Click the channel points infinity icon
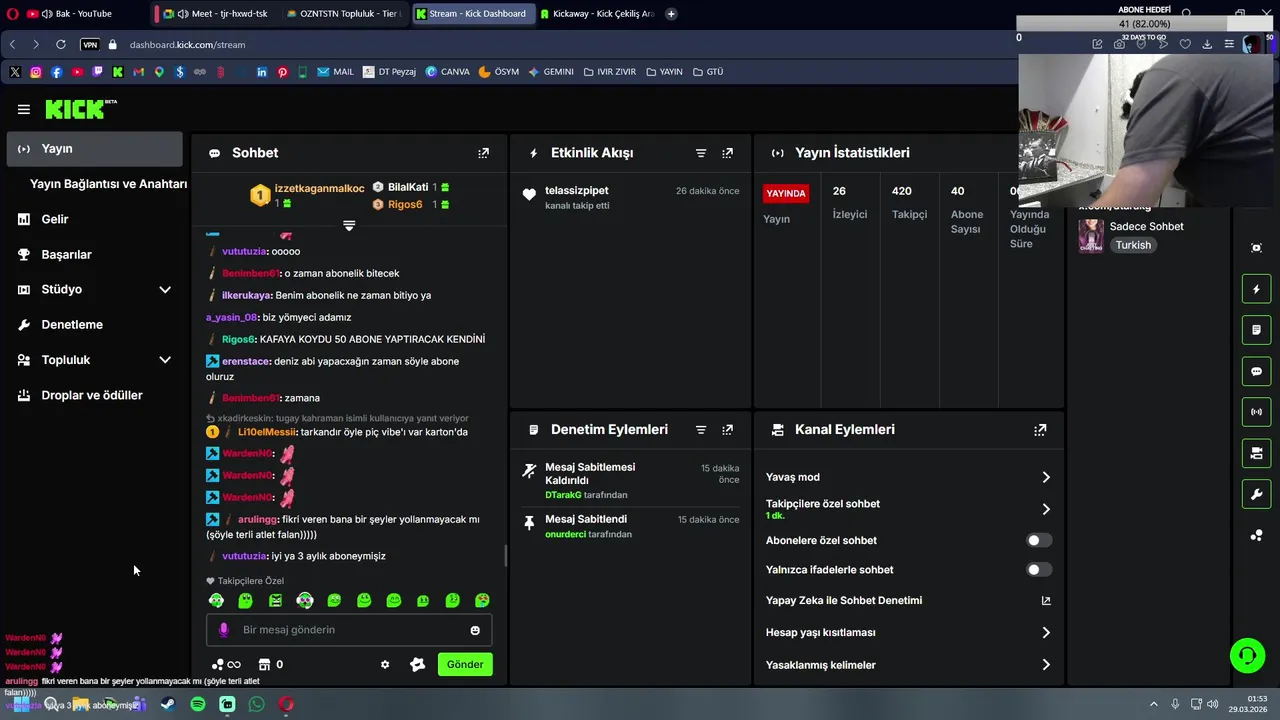1280x720 pixels. [226, 665]
